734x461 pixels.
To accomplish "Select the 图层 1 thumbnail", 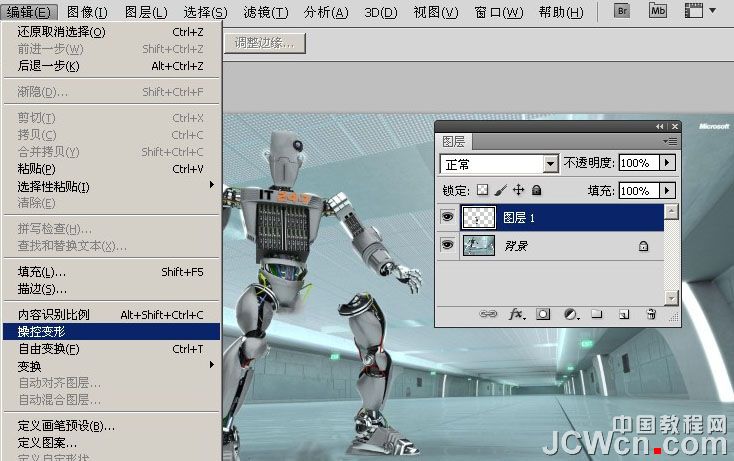I will 478,218.
